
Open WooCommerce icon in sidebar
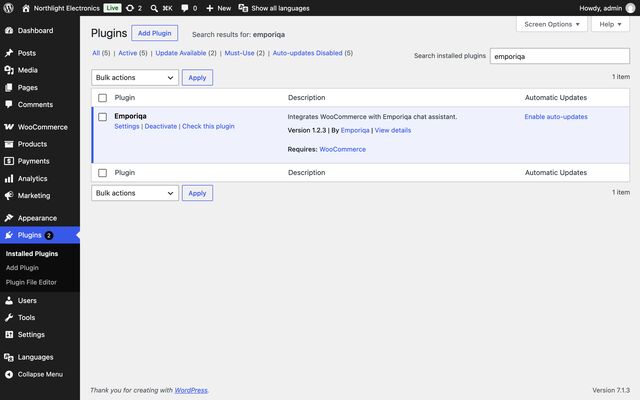[9, 127]
